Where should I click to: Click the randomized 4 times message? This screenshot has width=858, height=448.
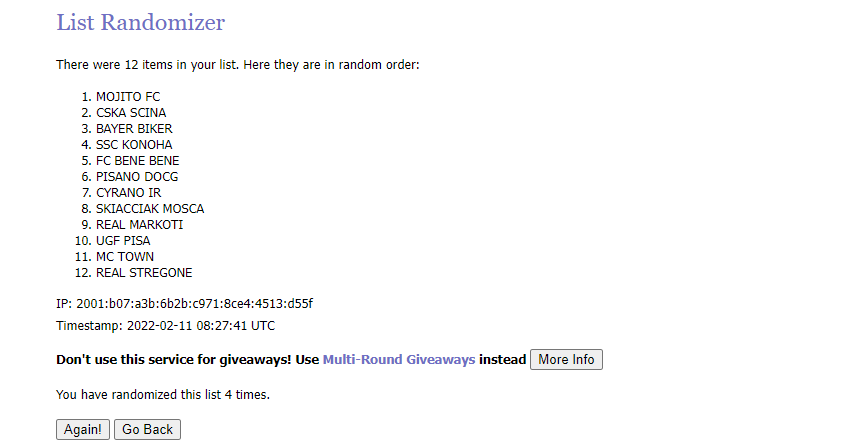pos(163,395)
